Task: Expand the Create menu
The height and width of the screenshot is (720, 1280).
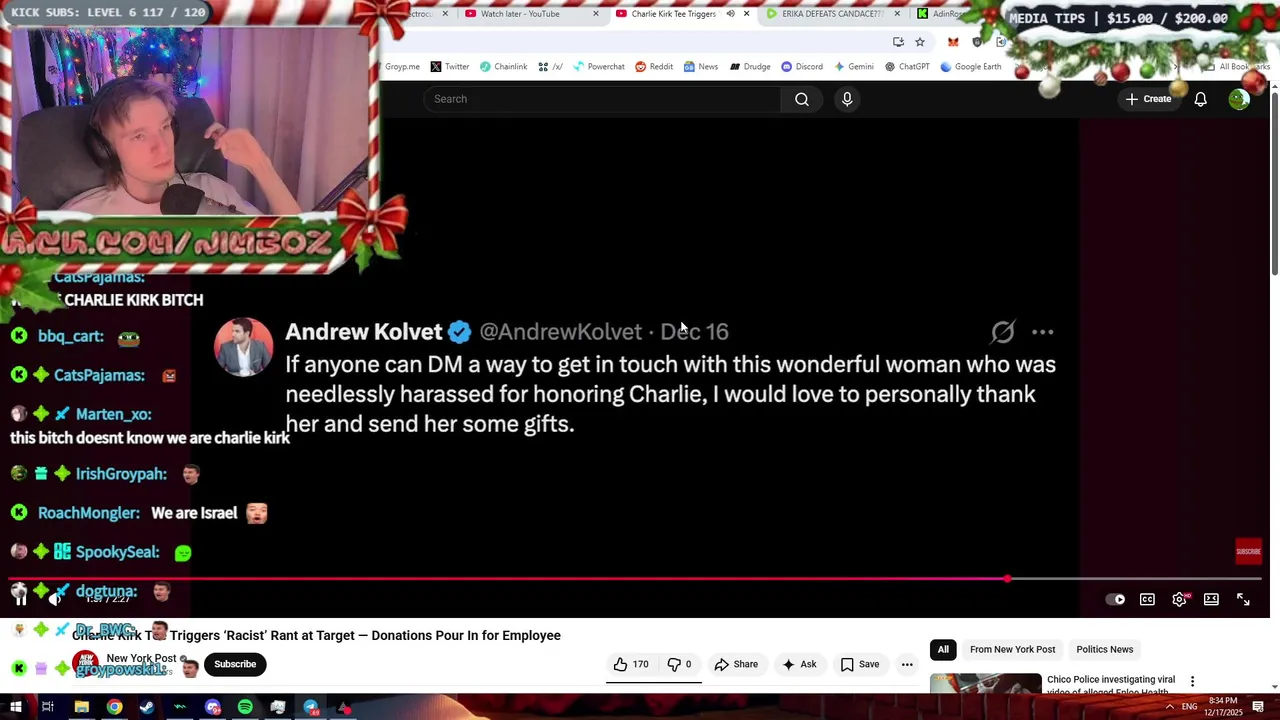Action: 1148,99
